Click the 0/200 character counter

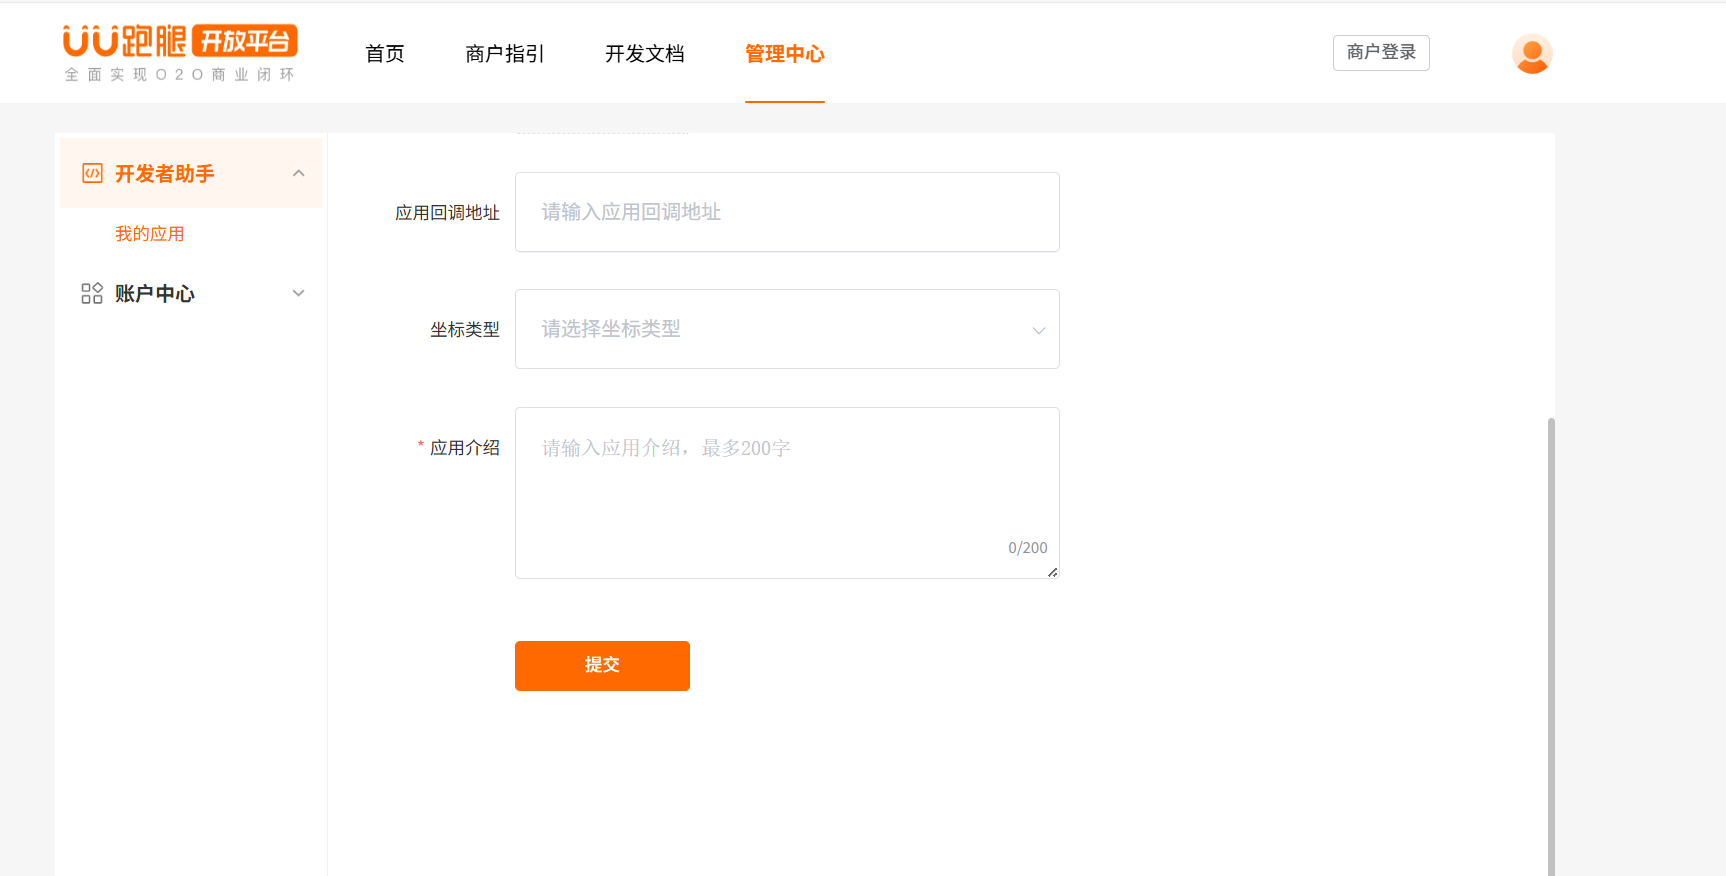pos(1028,548)
